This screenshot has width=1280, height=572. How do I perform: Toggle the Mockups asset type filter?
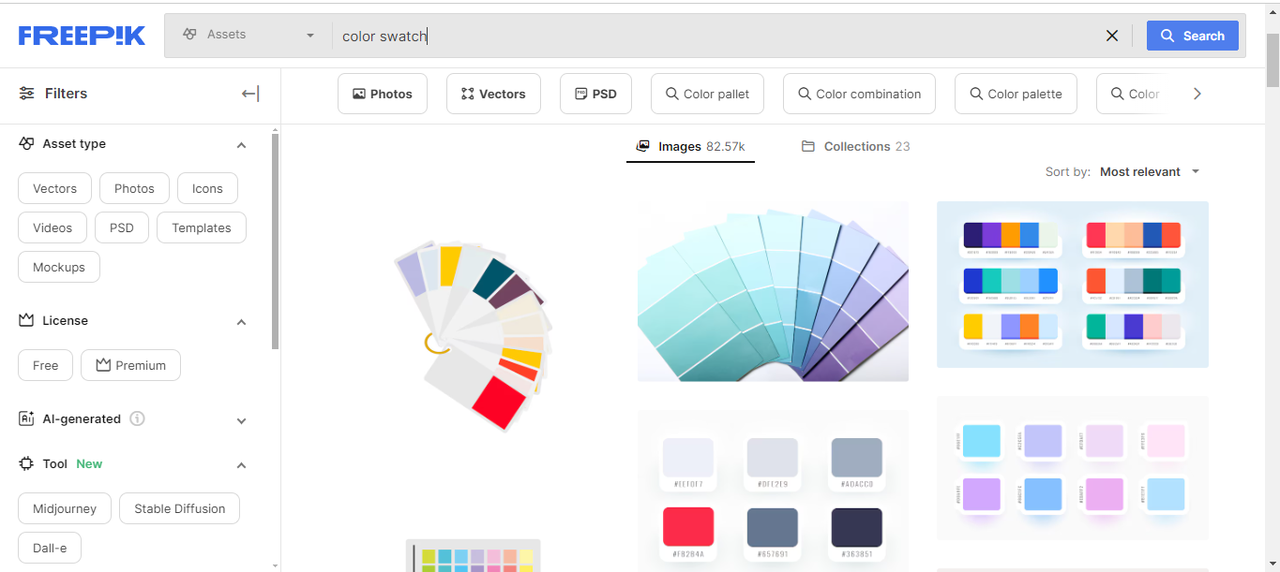(x=59, y=267)
